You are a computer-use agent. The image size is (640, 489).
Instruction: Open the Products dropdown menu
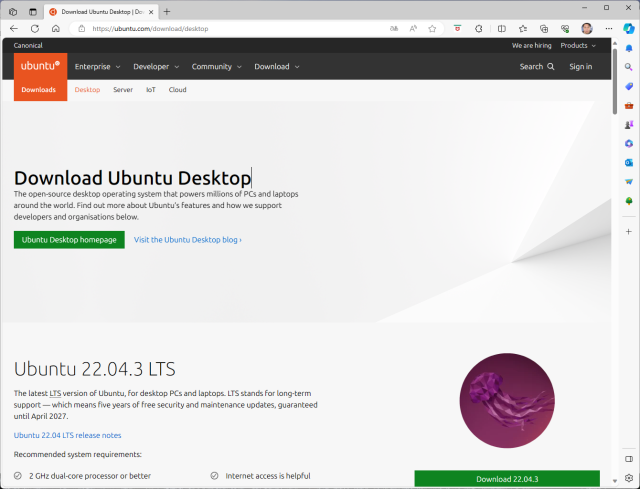click(x=577, y=45)
